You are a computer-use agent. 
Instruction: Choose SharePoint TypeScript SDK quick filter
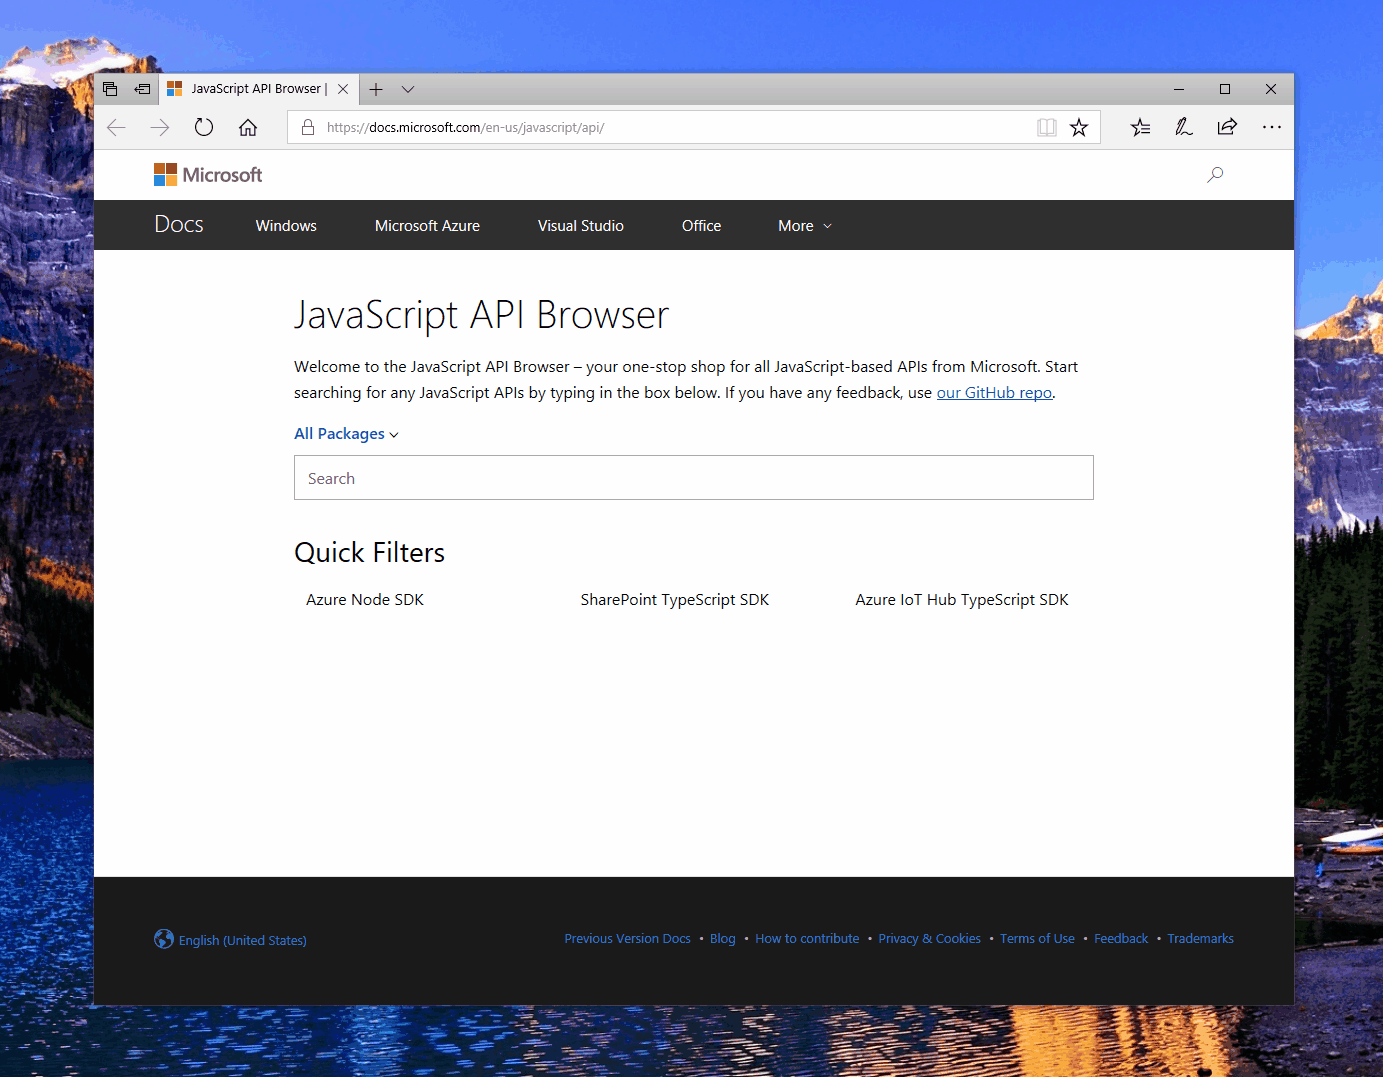pos(675,600)
